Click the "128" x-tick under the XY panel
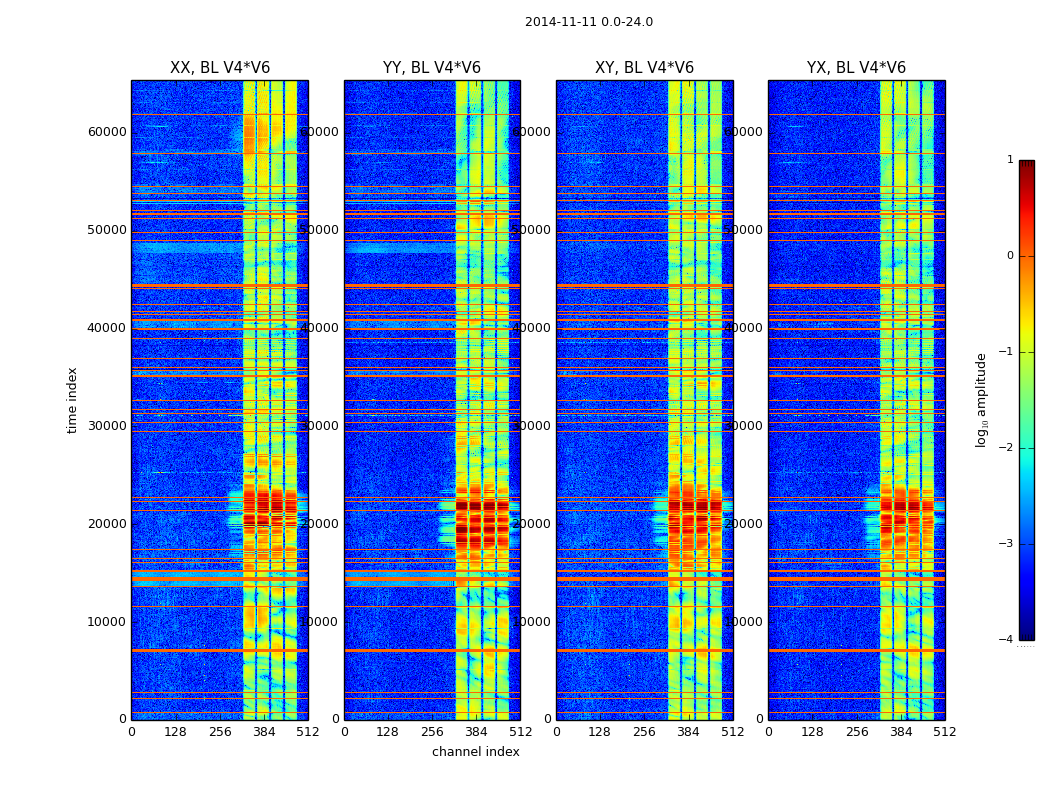Viewport: 1050px width, 800px height. (599, 732)
